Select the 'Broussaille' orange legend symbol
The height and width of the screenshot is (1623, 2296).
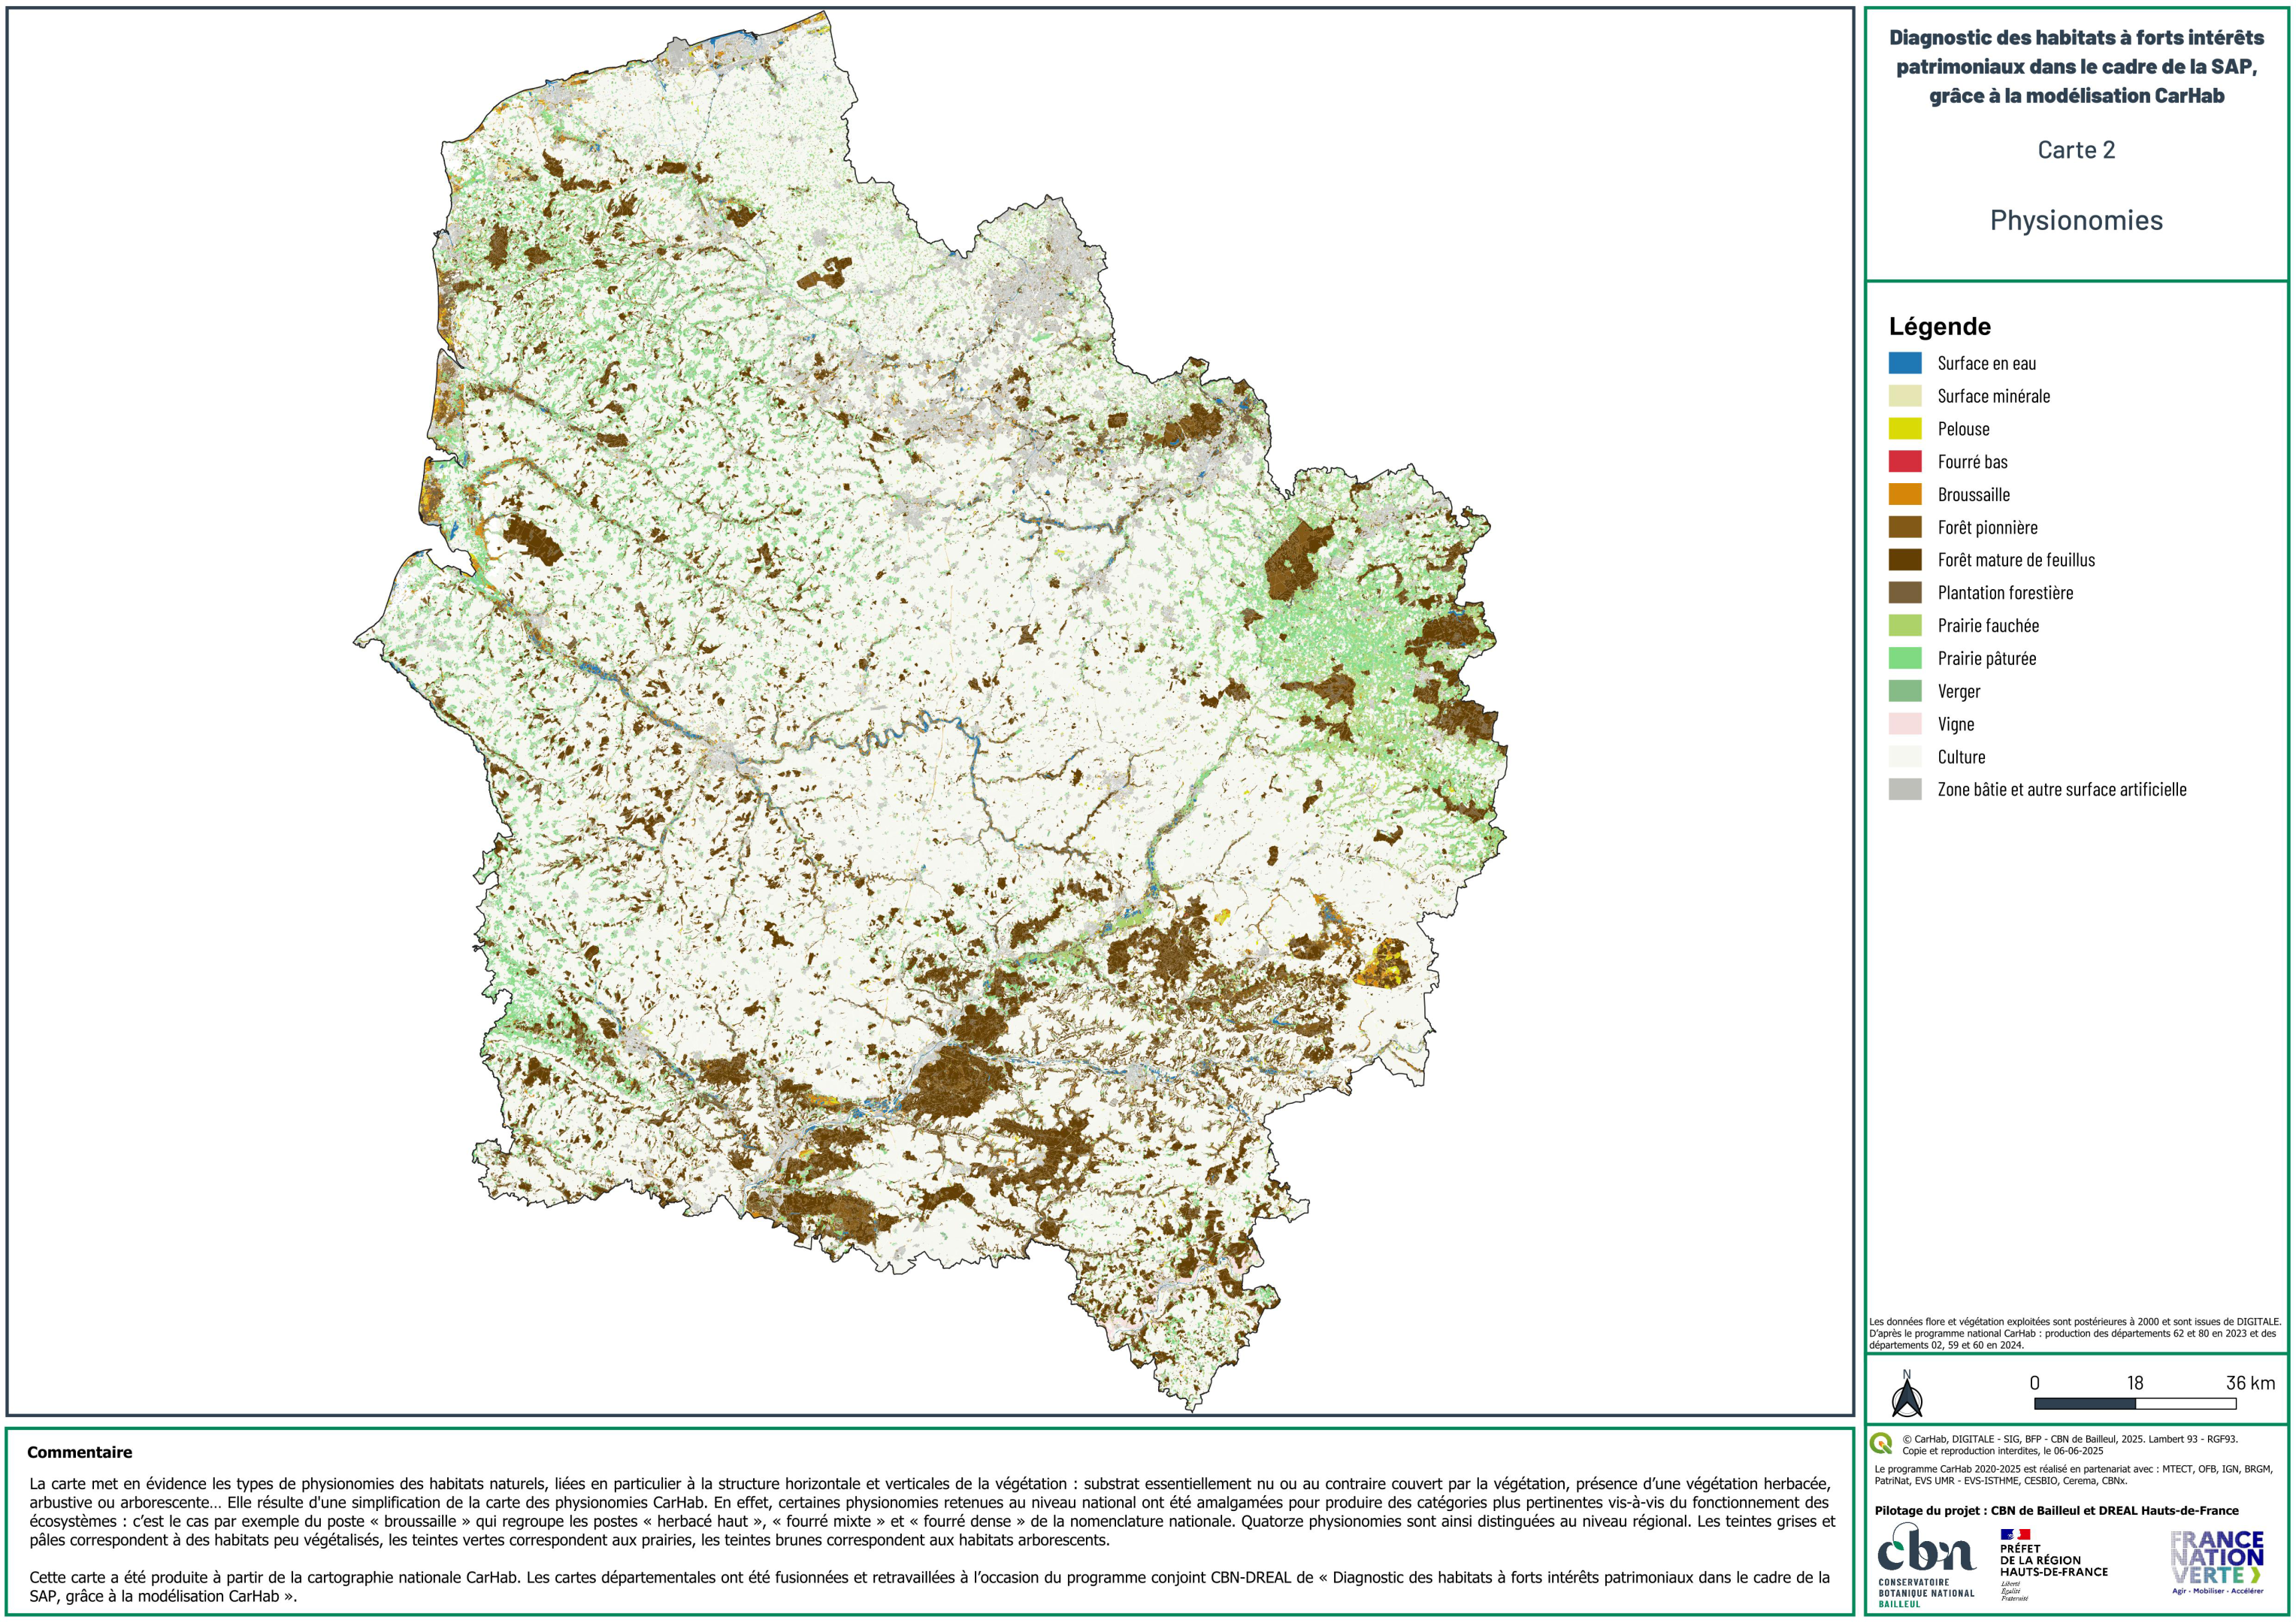tap(1906, 495)
